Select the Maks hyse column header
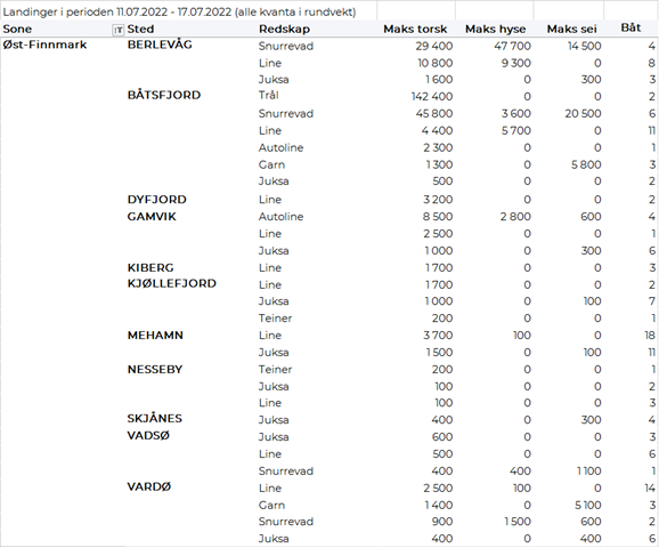The image size is (659, 547). coord(497,30)
